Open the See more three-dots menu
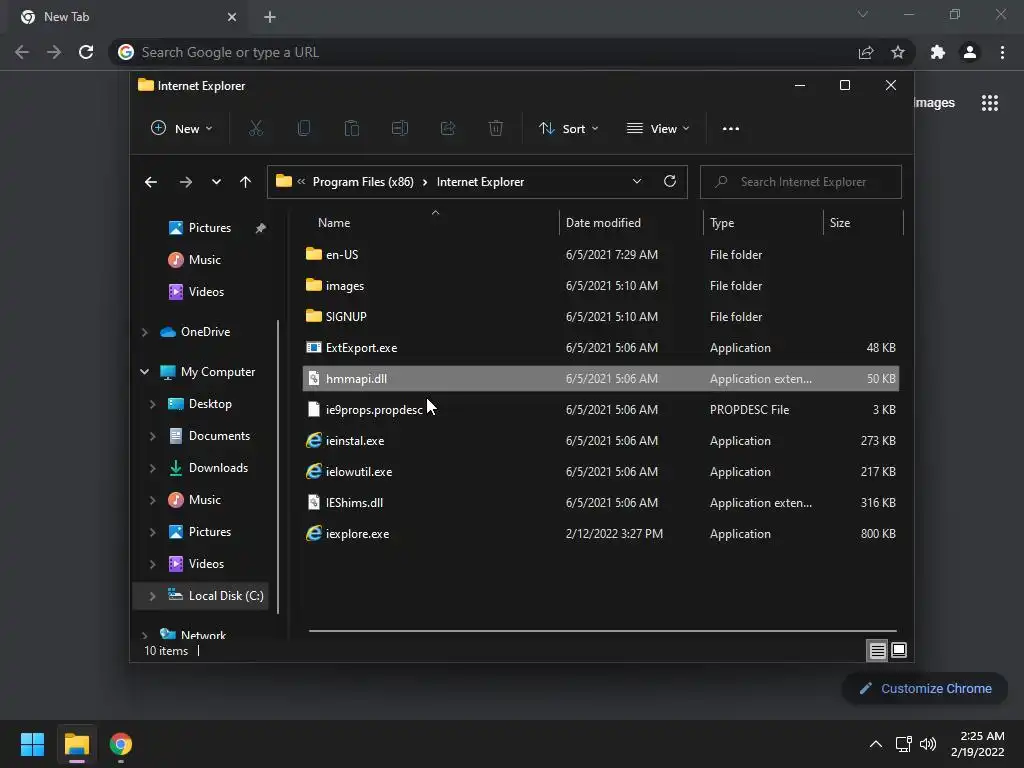This screenshot has width=1024, height=768. (x=731, y=129)
